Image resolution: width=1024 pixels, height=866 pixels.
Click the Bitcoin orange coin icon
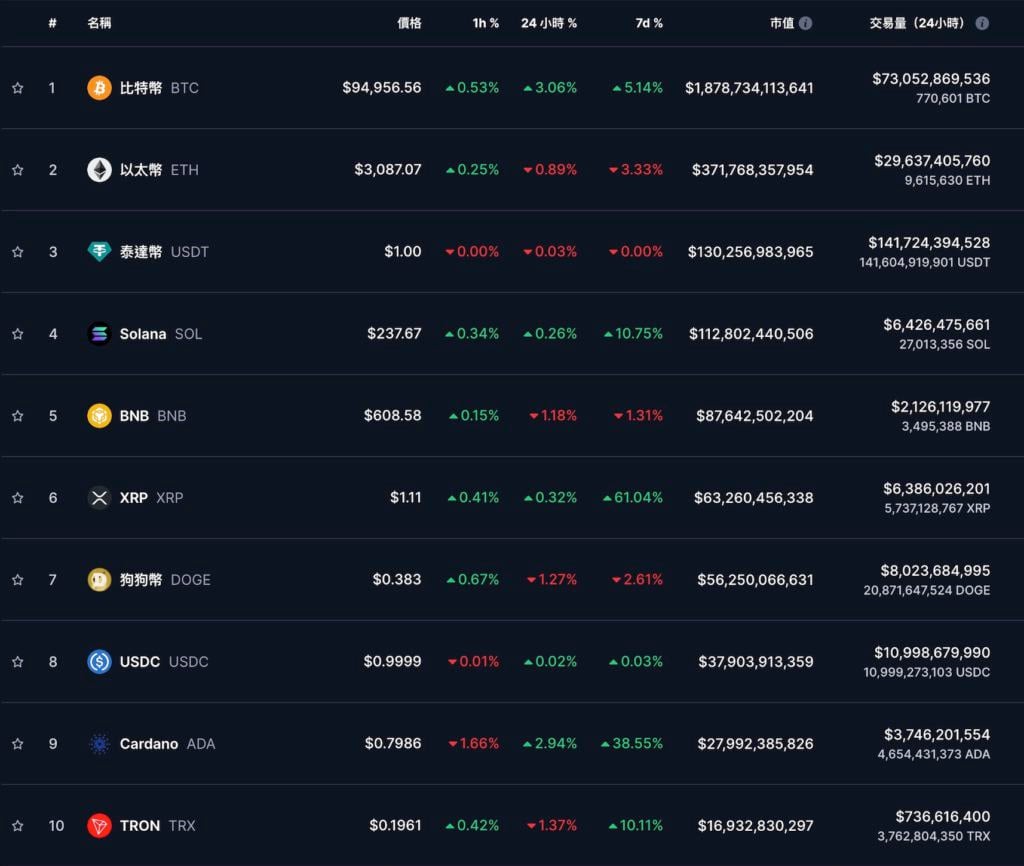(99, 88)
